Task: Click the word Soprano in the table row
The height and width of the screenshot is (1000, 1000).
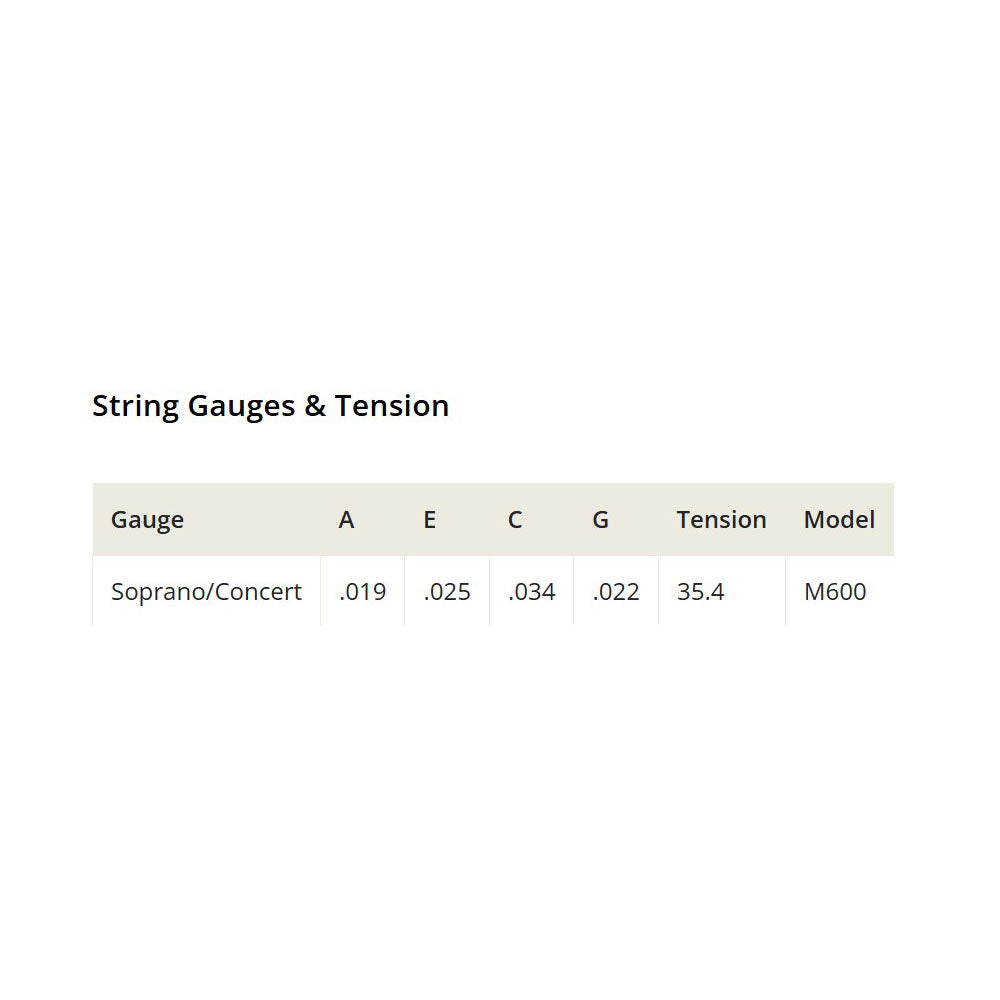Action: (153, 592)
